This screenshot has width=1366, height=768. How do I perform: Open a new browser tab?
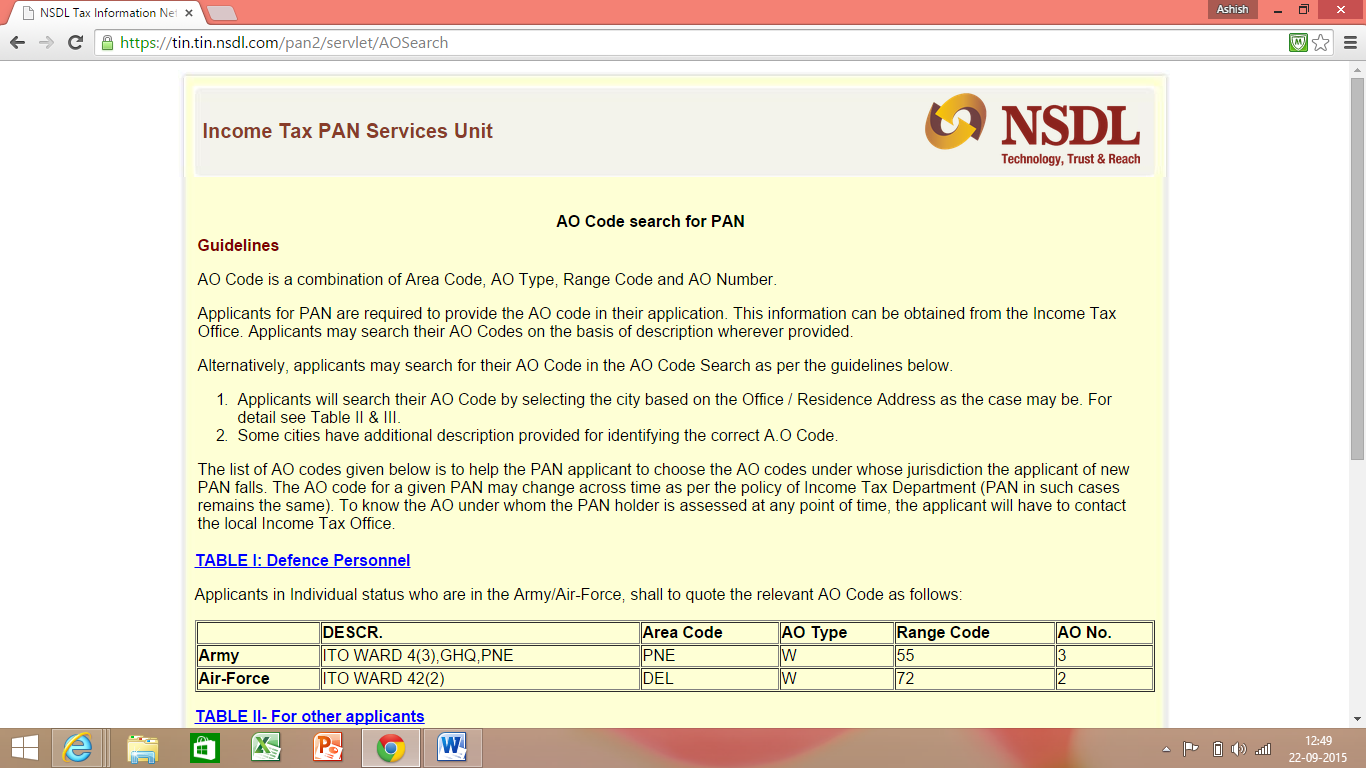click(x=221, y=13)
